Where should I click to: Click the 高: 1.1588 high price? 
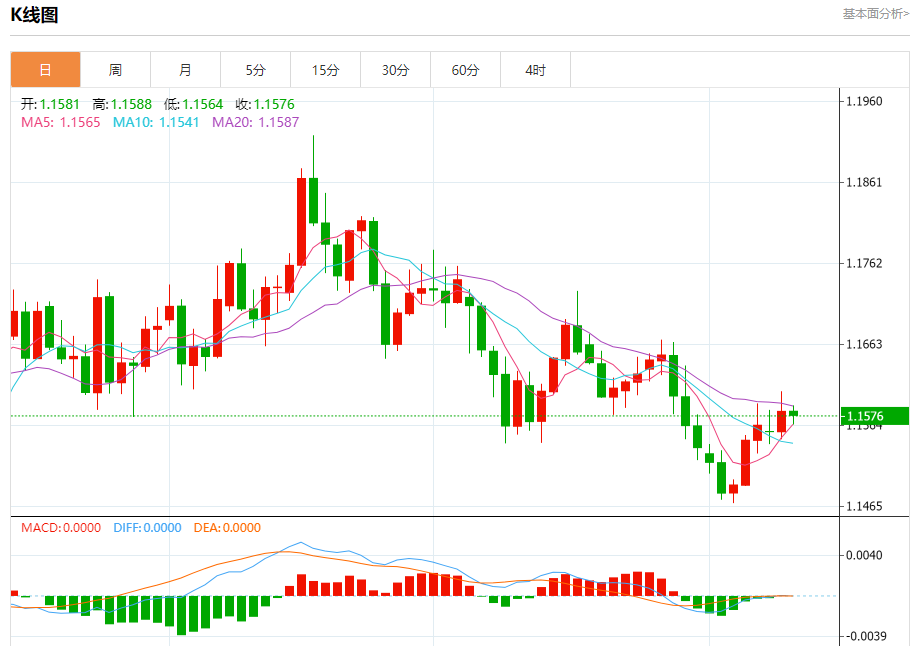coord(122,104)
